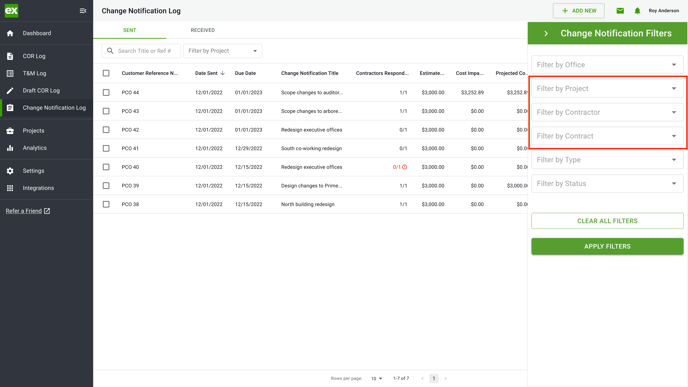This screenshot has height=387, width=688.
Task: Check the PCO 43 row checkbox
Action: point(106,111)
